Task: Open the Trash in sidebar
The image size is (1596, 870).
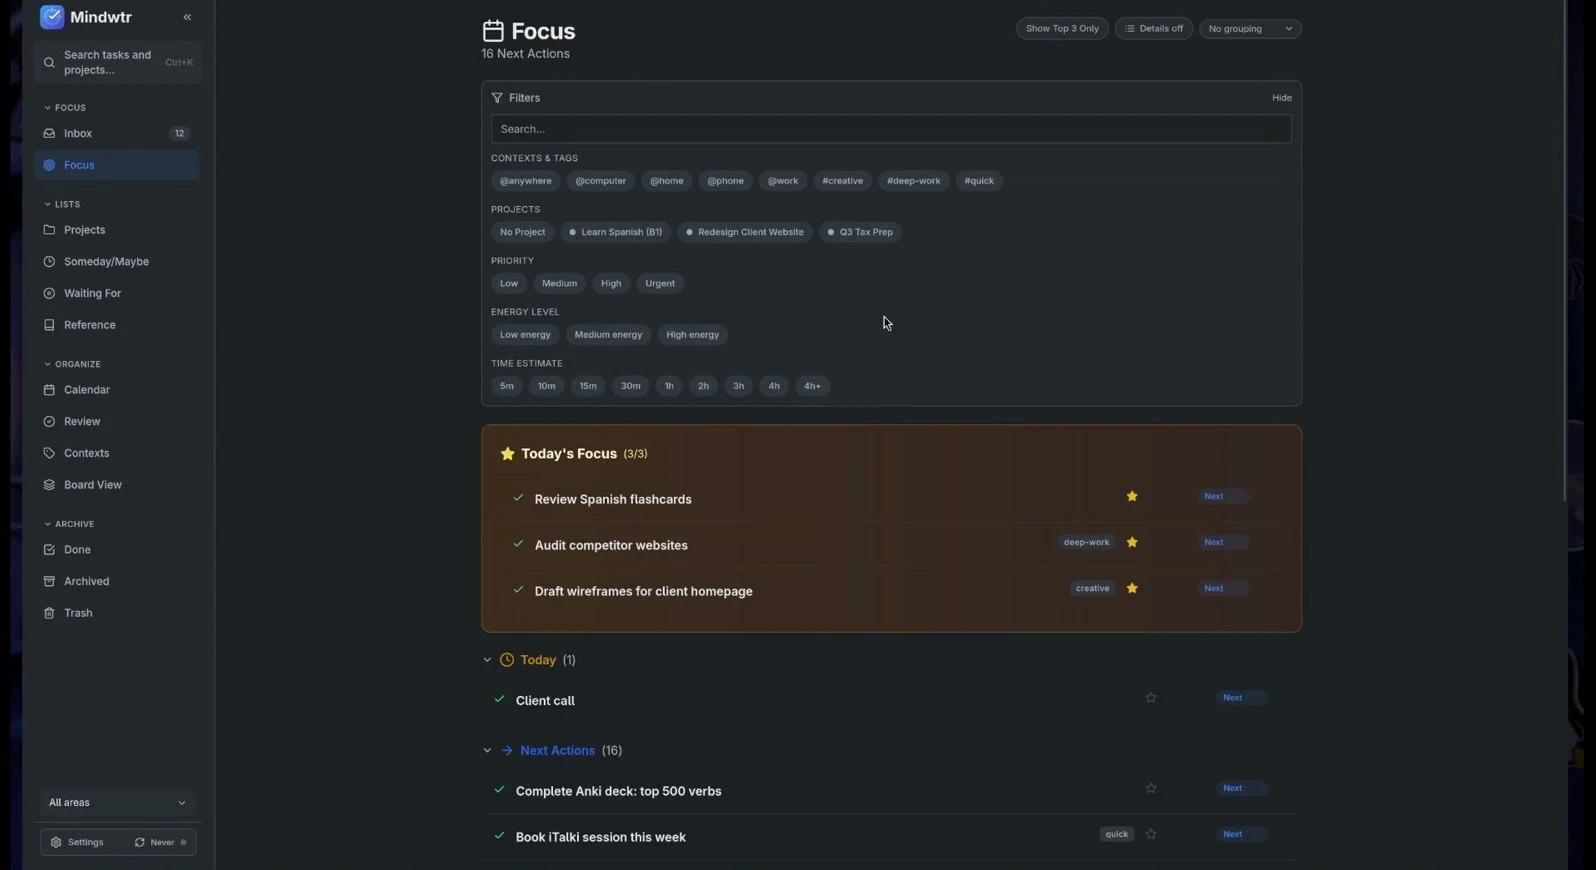Action: (x=117, y=613)
